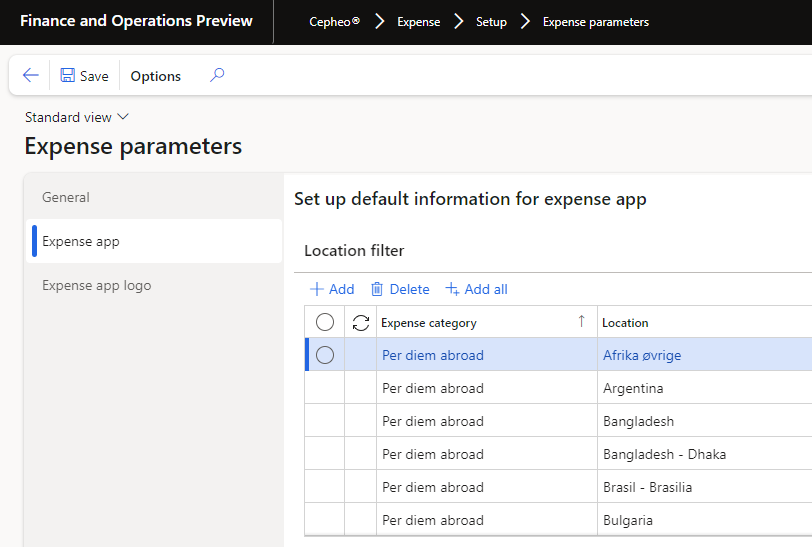Click the Add all icon
The width and height of the screenshot is (812, 547).
(x=452, y=289)
